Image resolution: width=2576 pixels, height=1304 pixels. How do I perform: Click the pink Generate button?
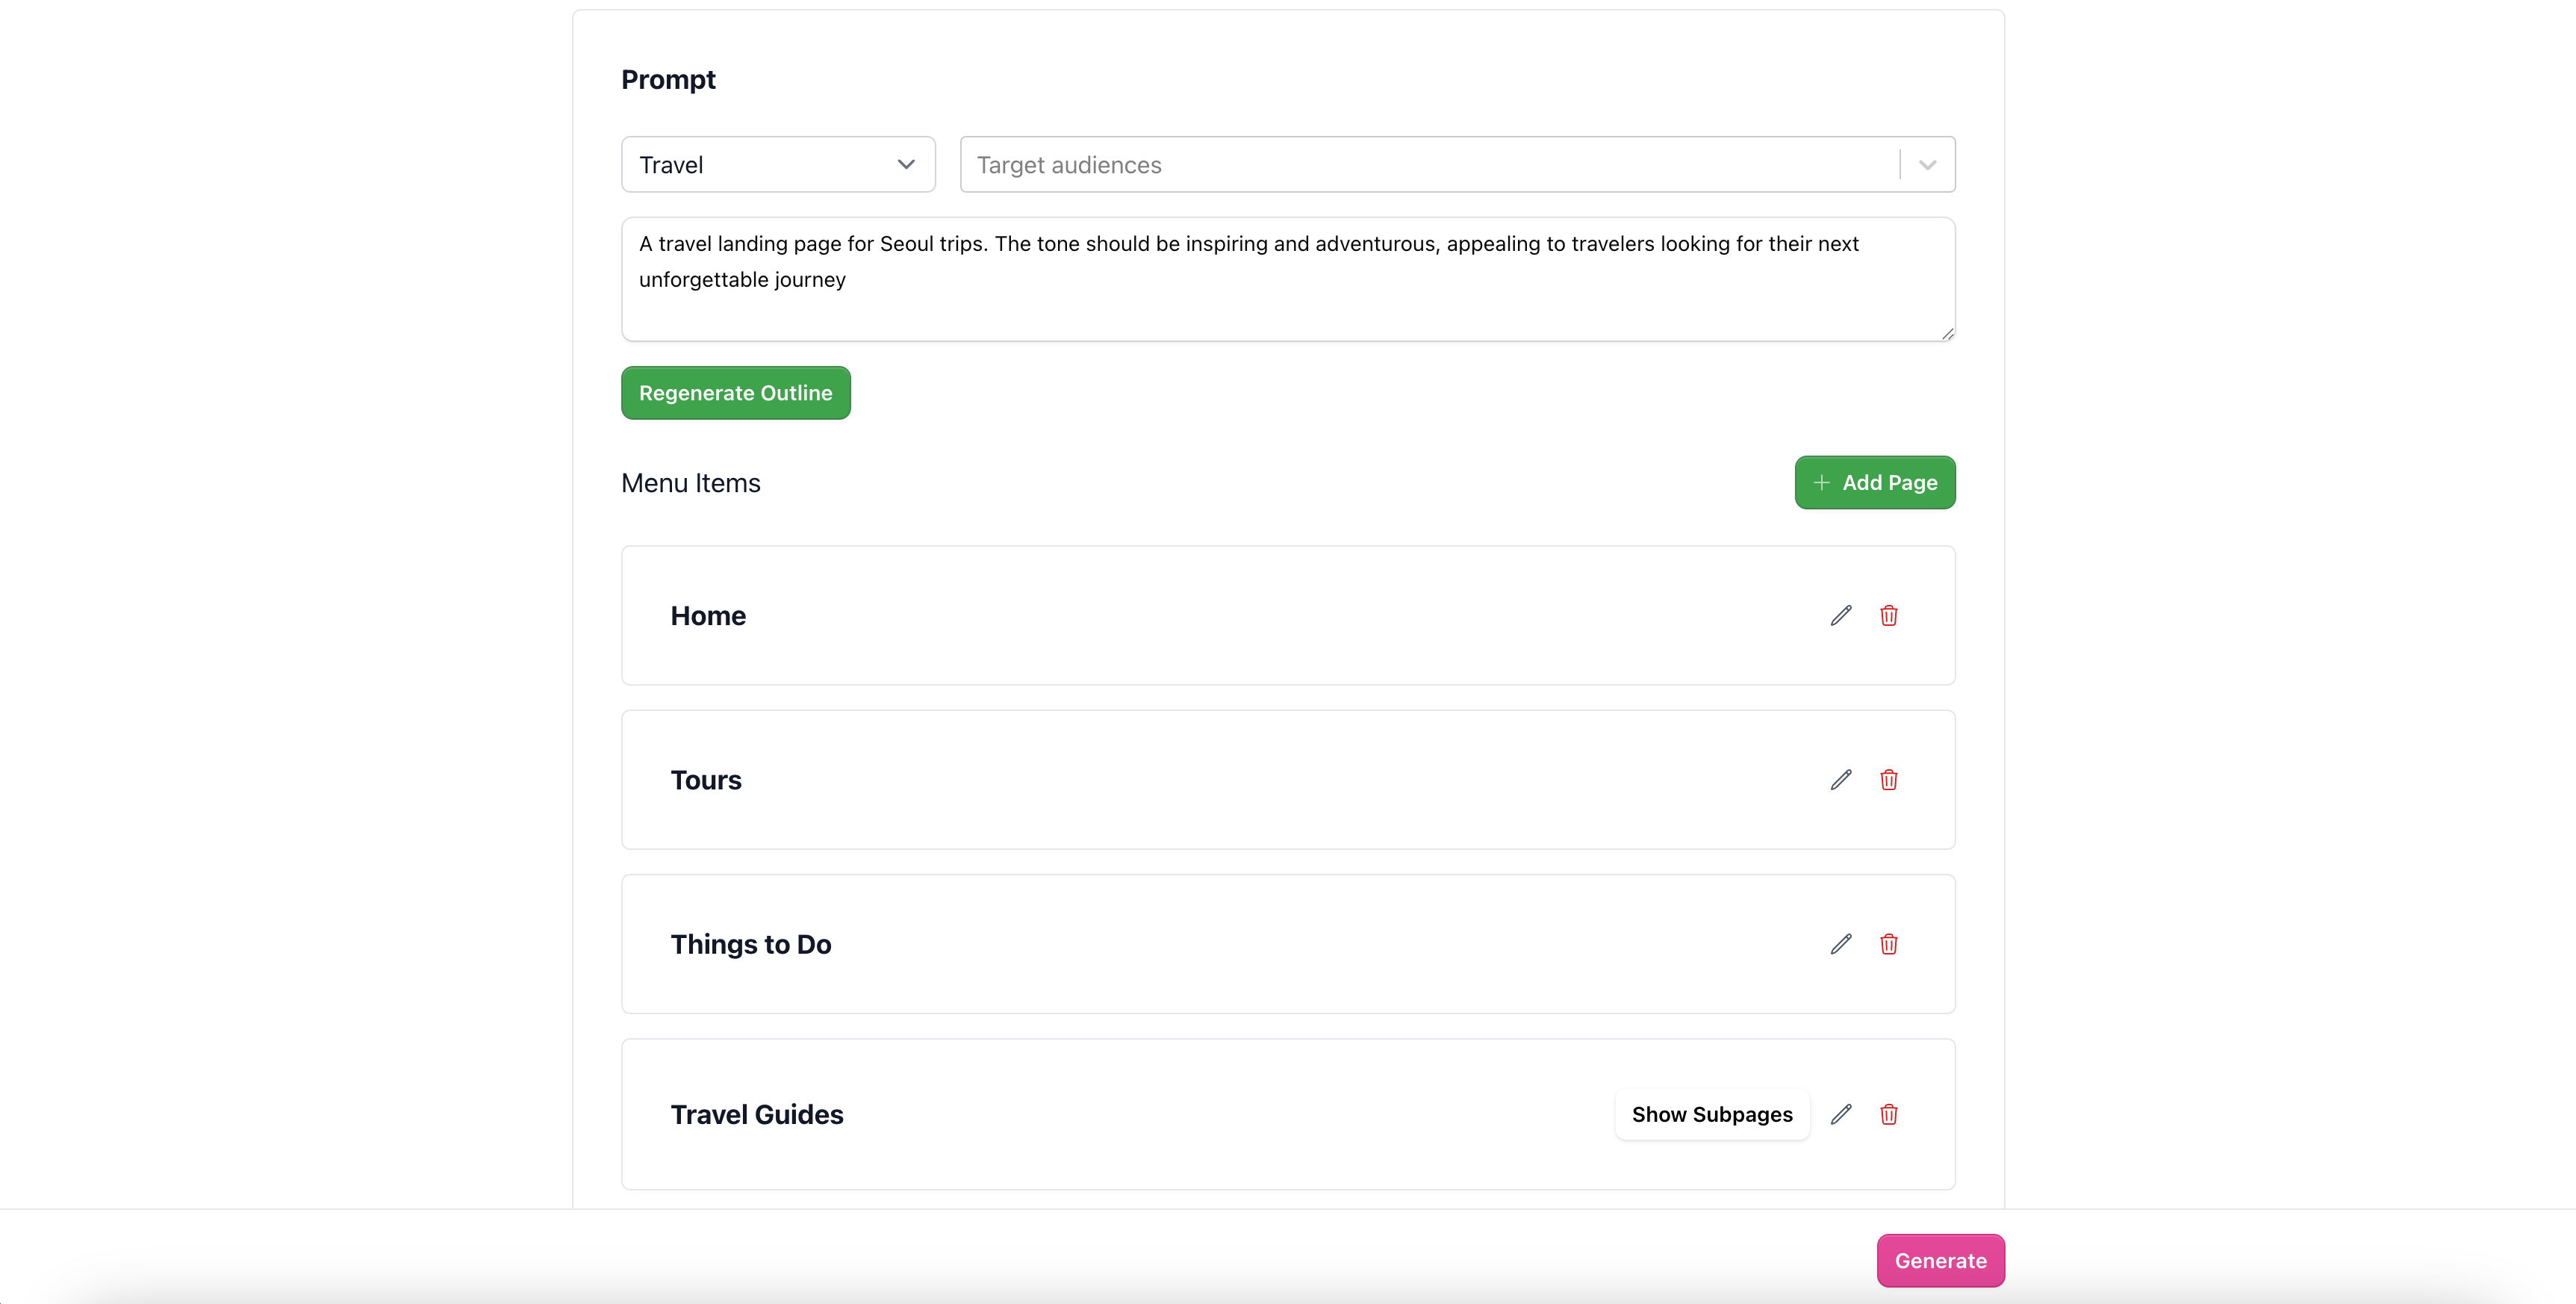pos(1939,1260)
